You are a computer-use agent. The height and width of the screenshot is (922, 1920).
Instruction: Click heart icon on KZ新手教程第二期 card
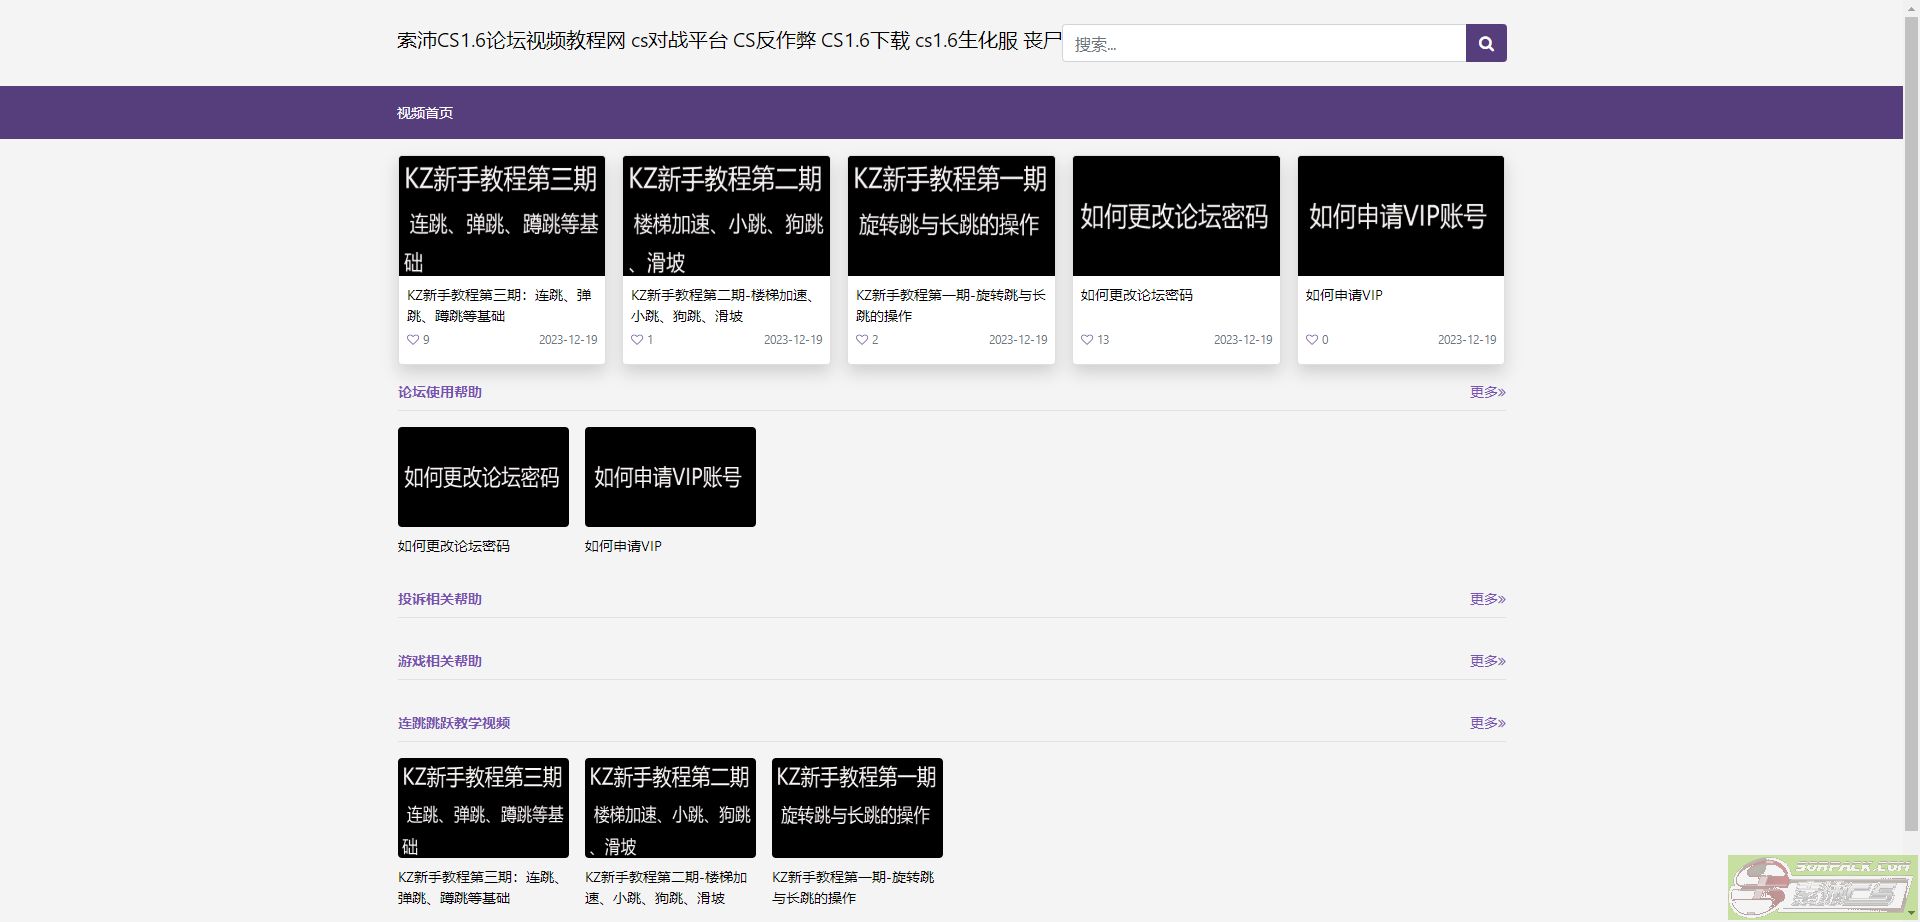click(x=637, y=340)
